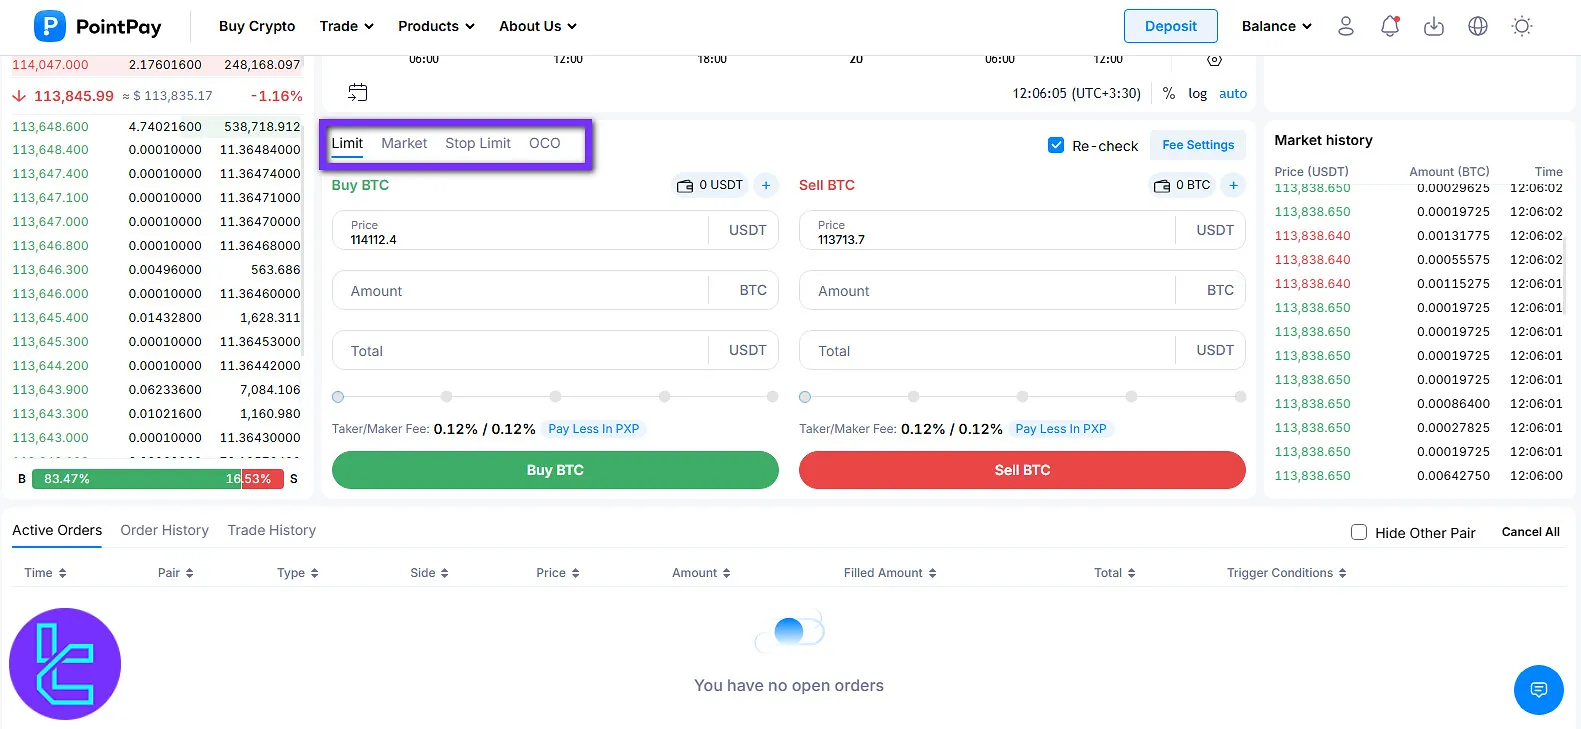The image size is (1581, 729).
Task: Sort open orders by Pair column
Action: point(176,573)
